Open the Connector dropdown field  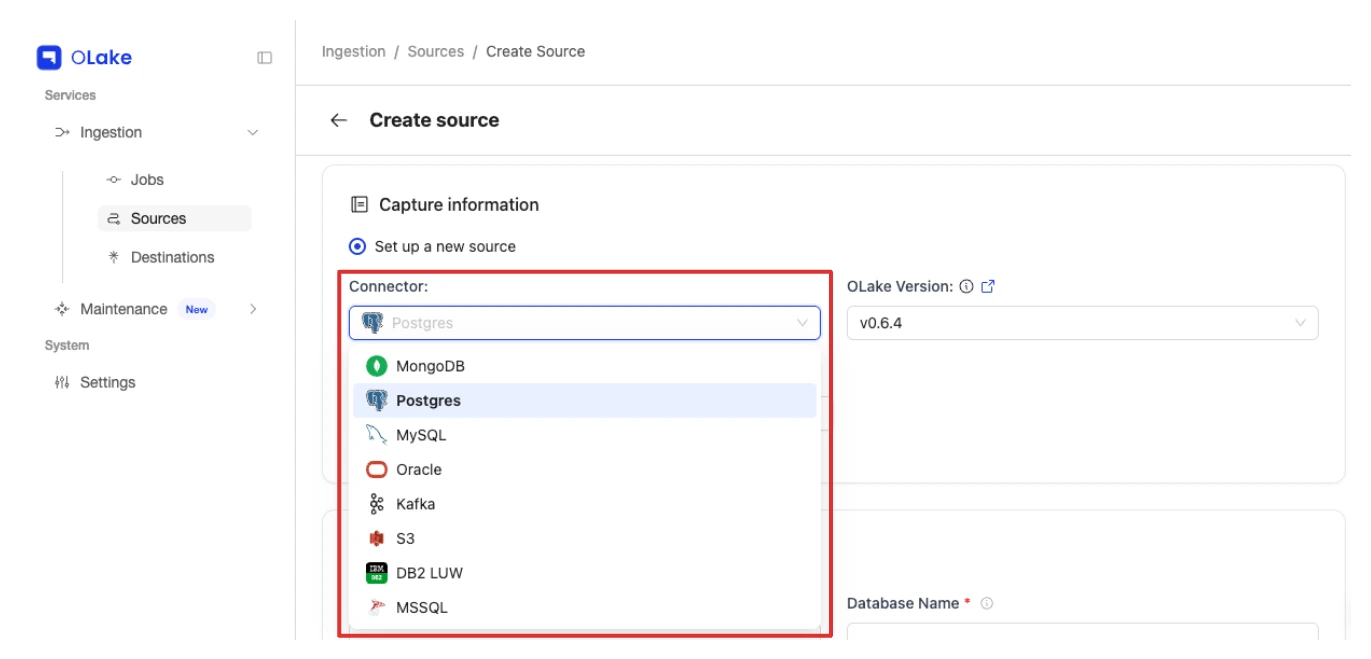tap(585, 323)
